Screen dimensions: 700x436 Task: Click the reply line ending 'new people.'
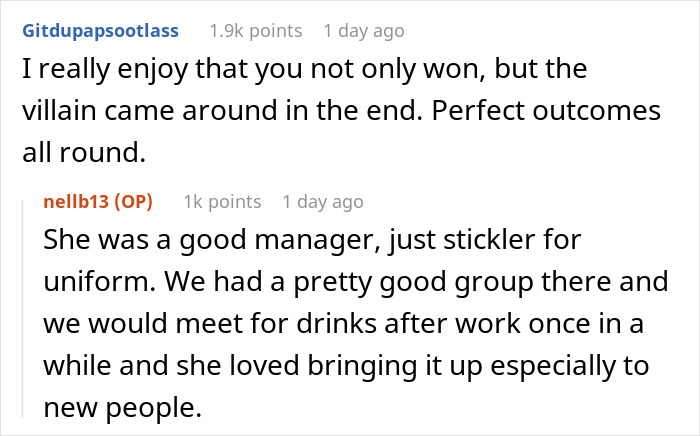(x=122, y=407)
